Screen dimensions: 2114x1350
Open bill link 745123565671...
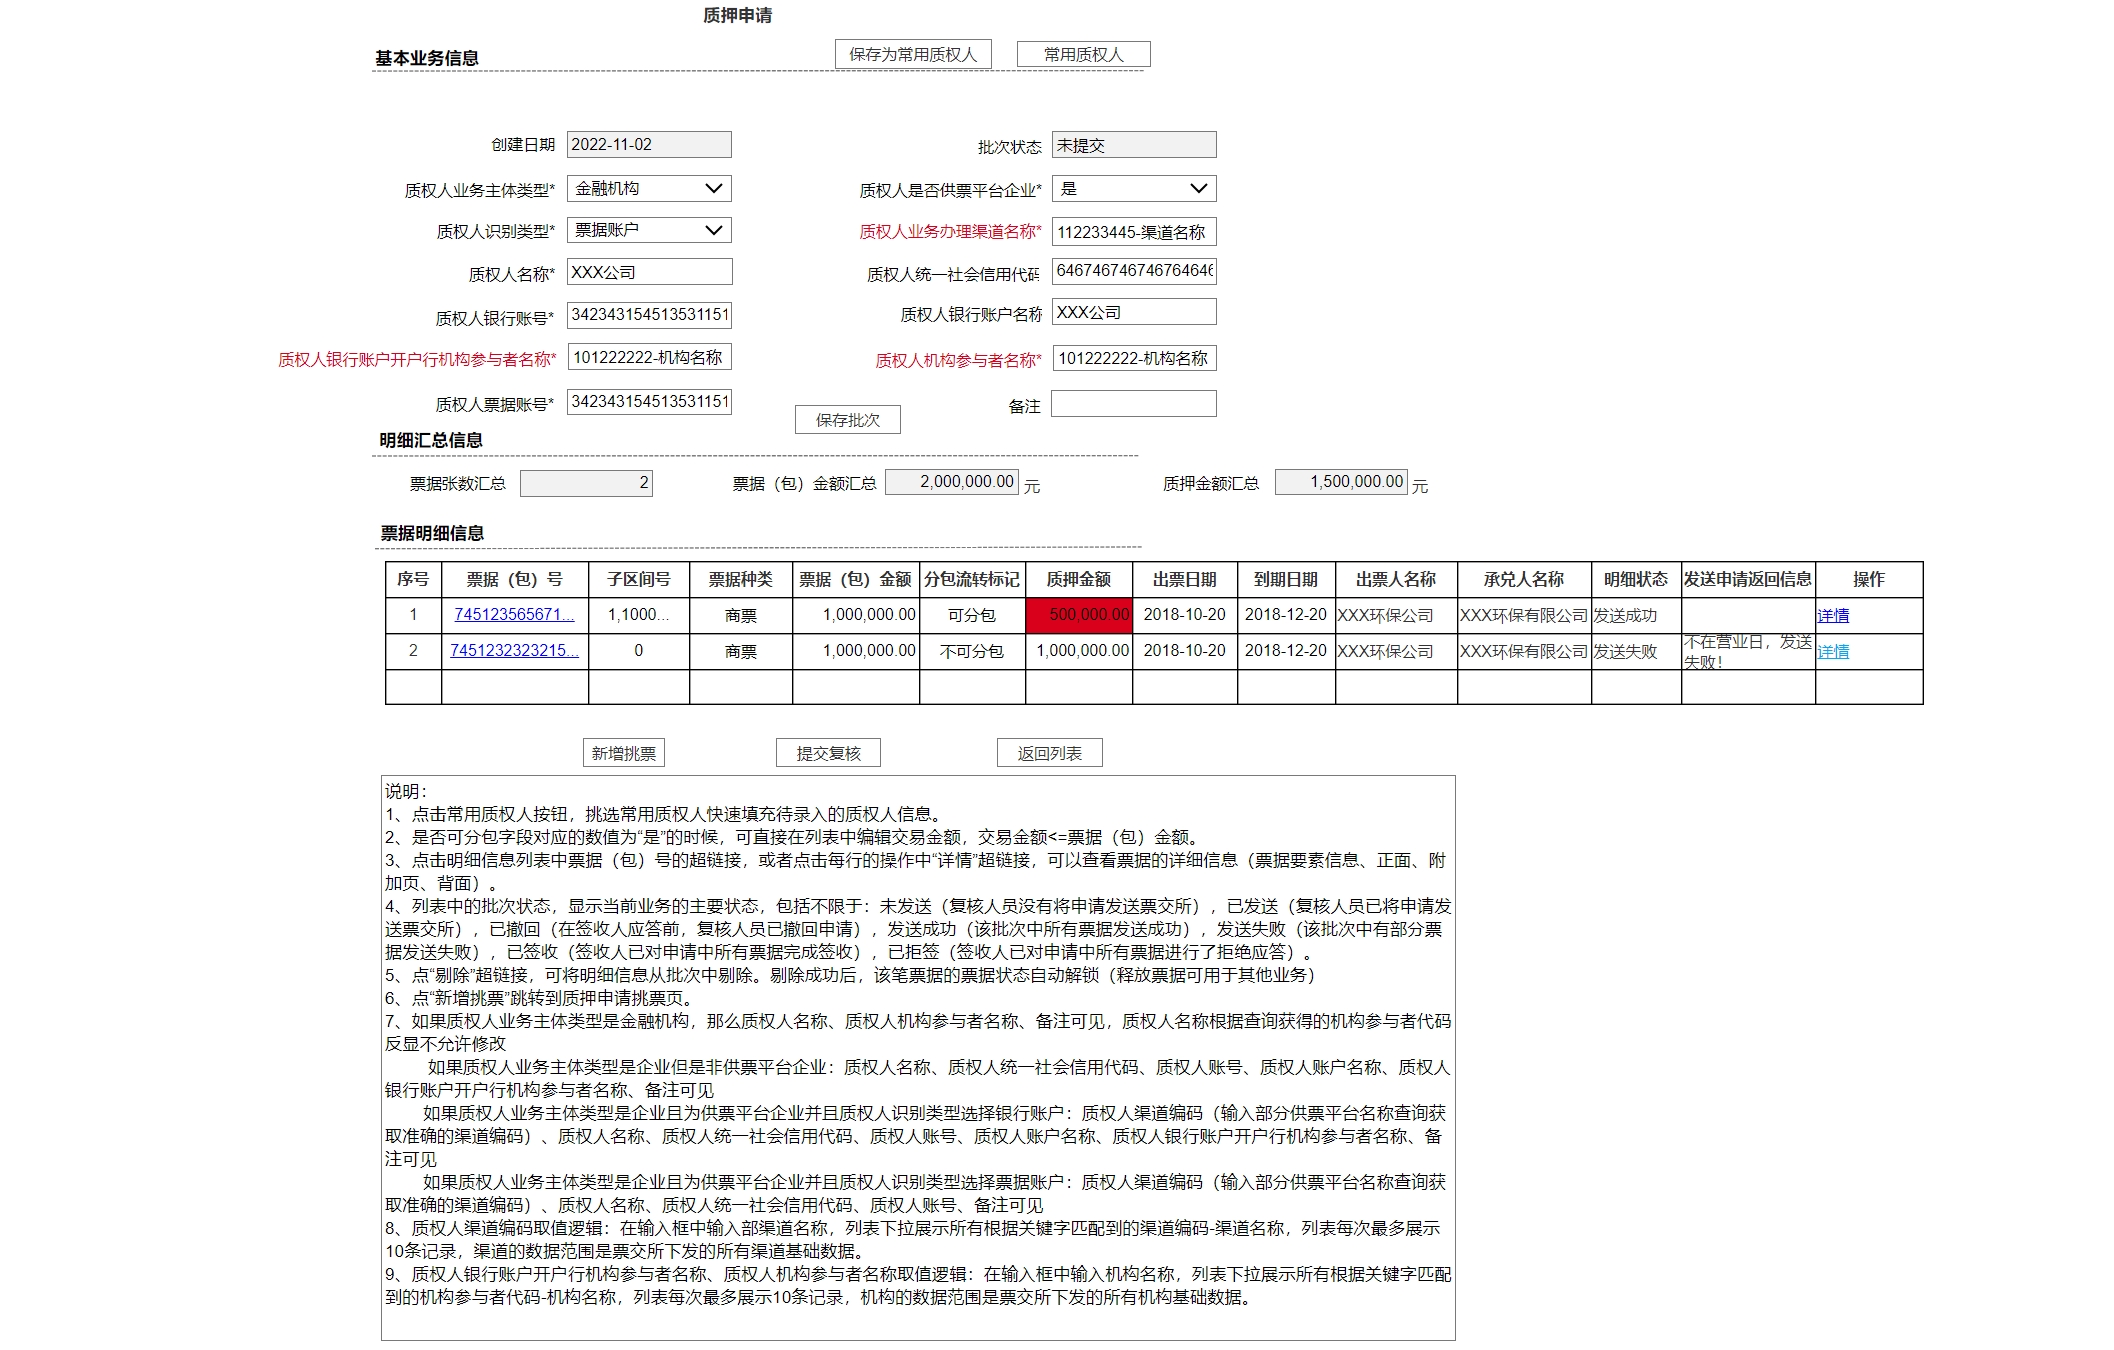coord(514,614)
